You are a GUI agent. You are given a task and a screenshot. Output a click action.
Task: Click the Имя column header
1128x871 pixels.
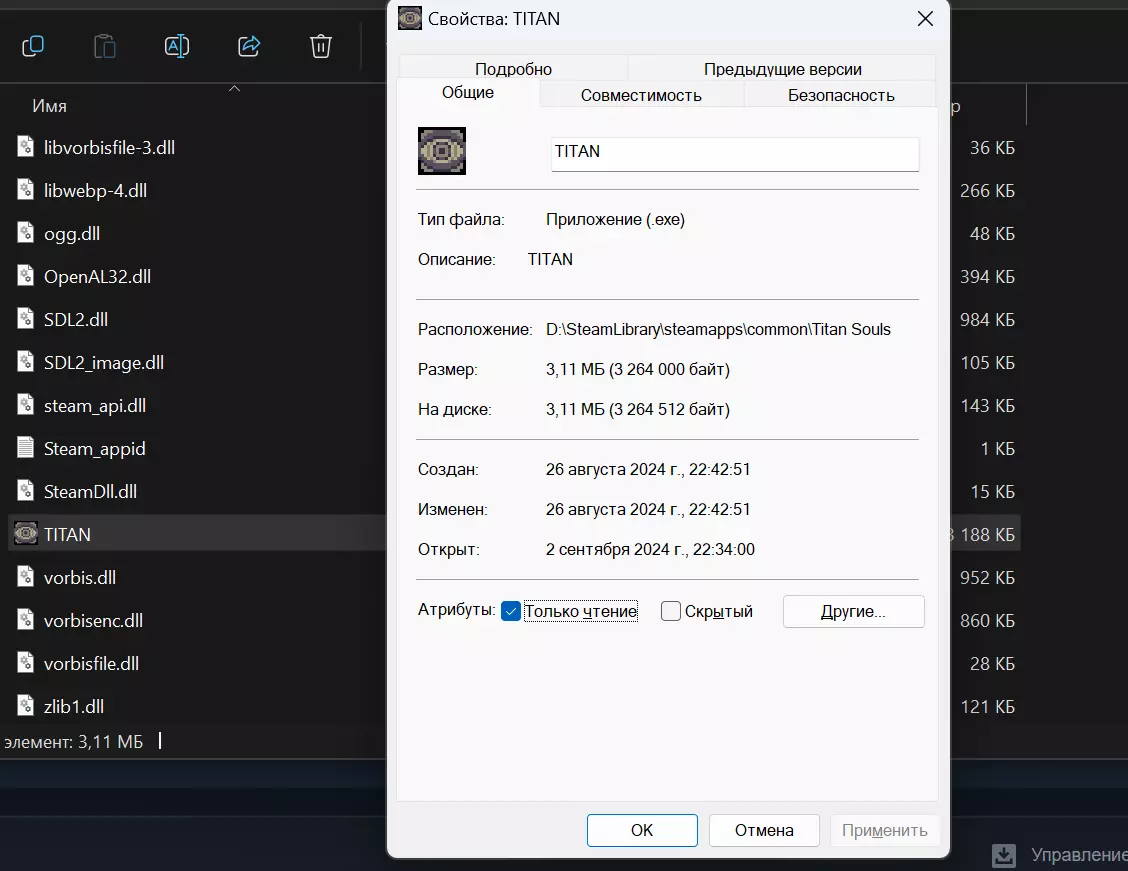(50, 106)
